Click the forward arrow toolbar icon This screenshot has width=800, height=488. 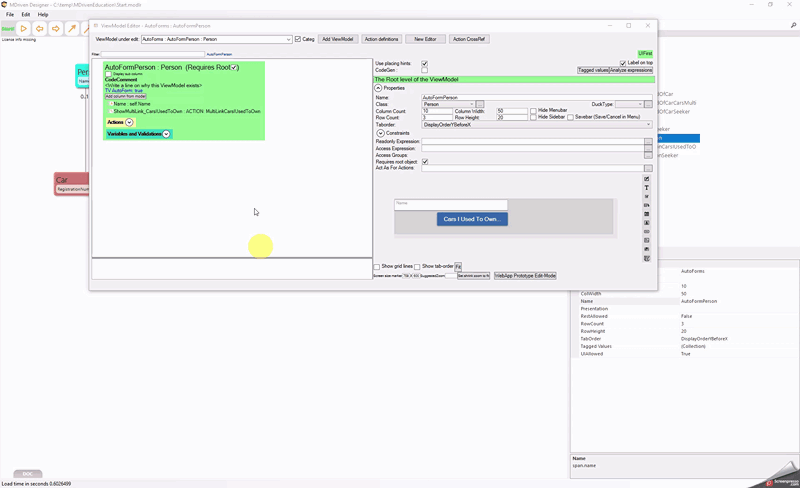point(56,29)
